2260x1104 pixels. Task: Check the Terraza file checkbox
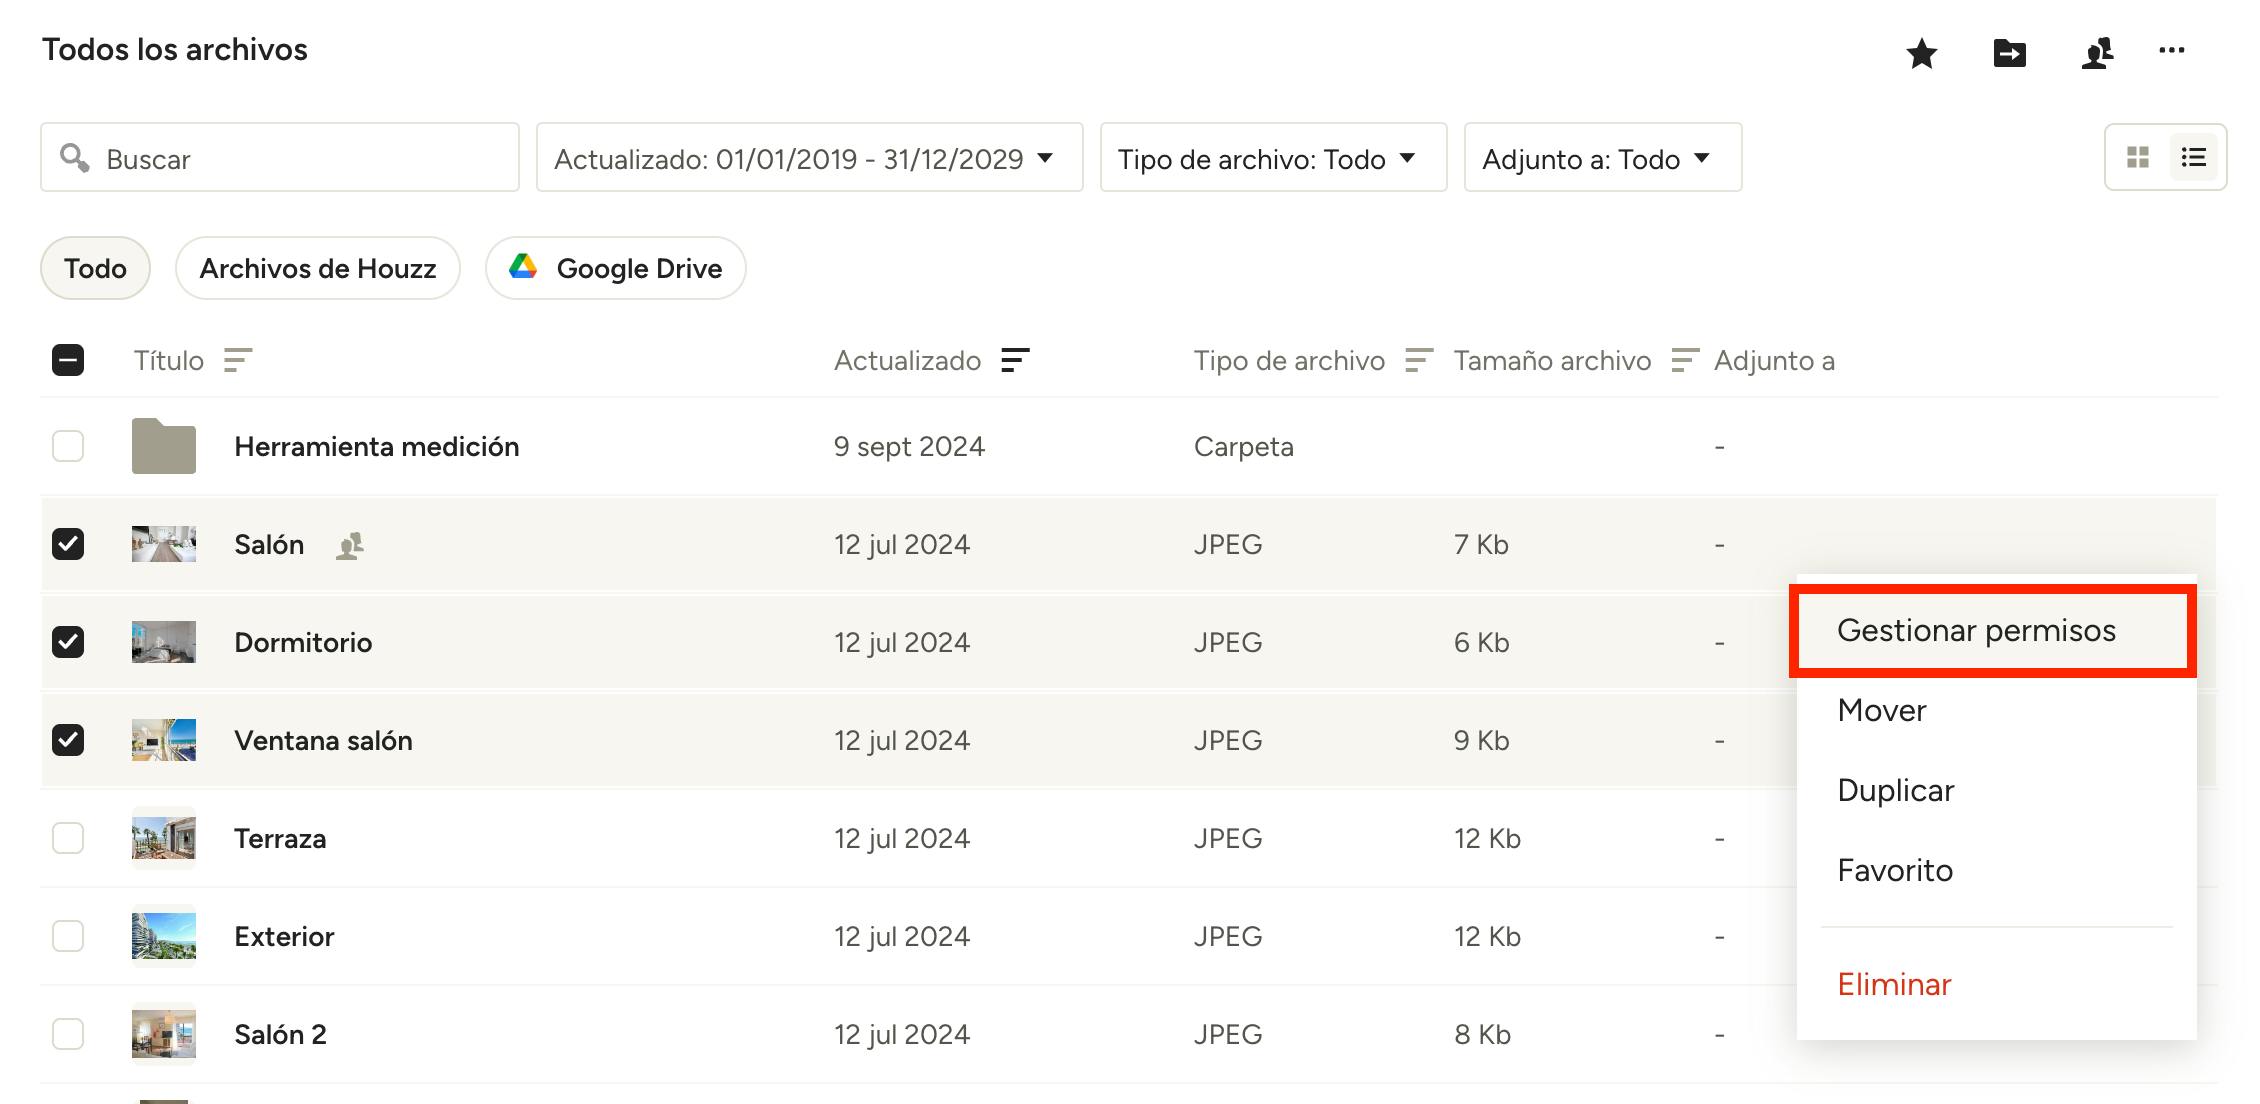(x=68, y=838)
